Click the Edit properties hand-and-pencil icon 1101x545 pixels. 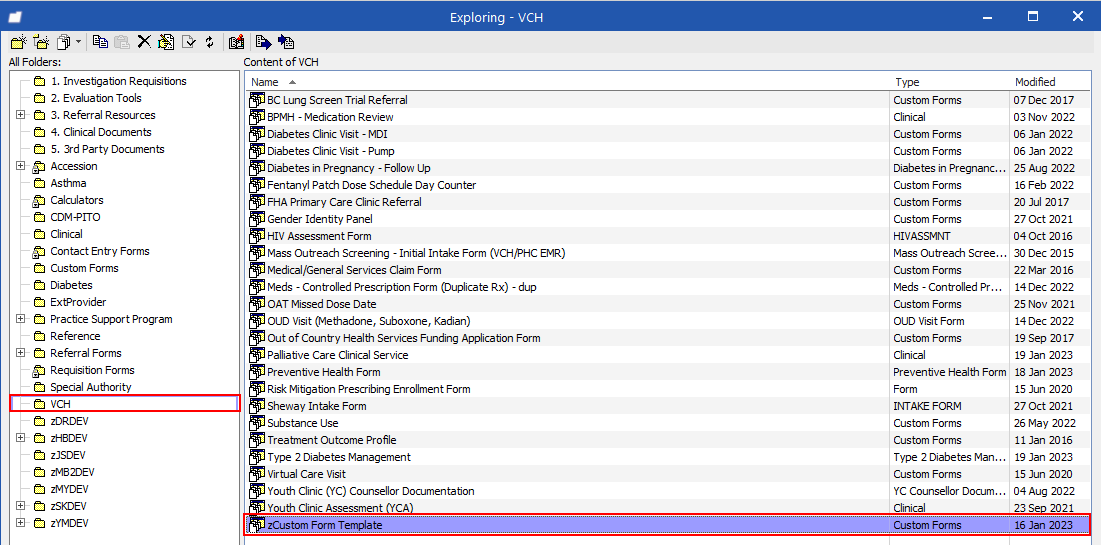166,42
